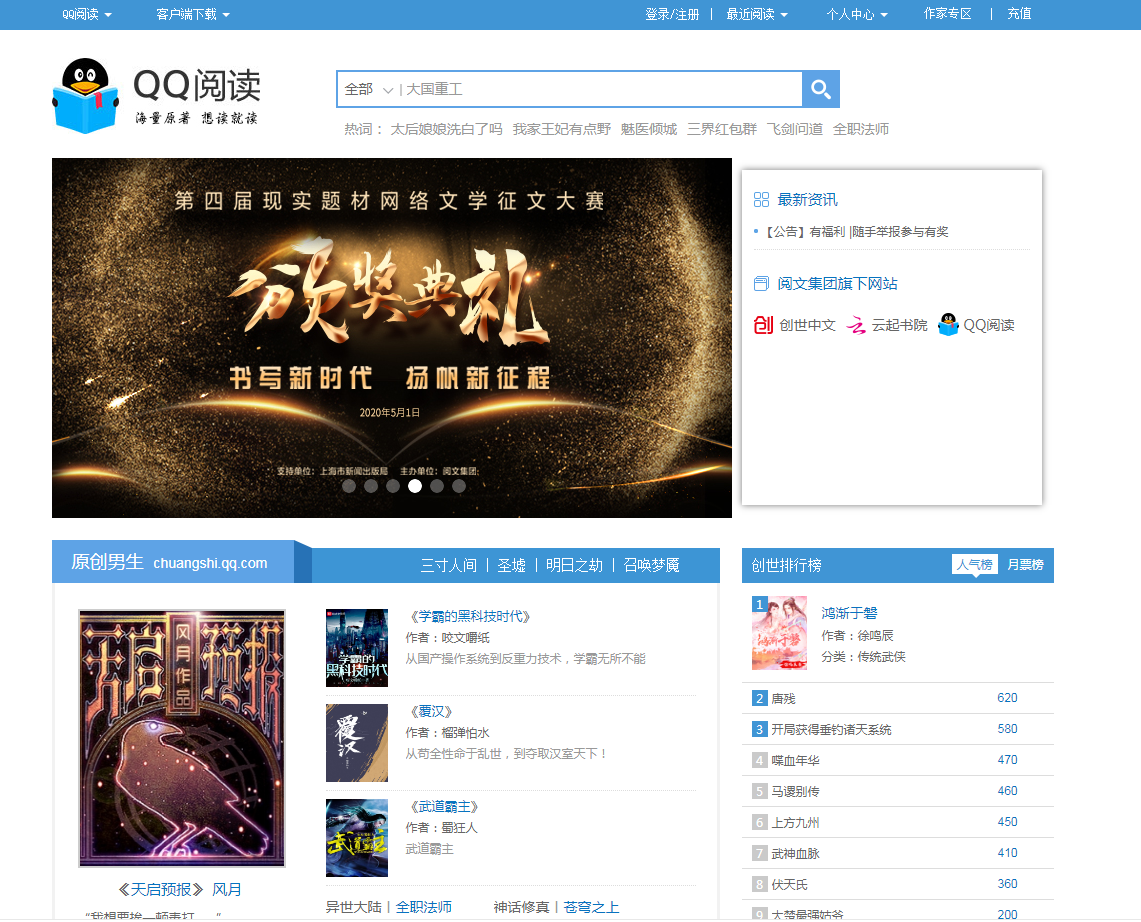This screenshot has width=1141, height=922.
Task: Click the 最新资讯 grid icon
Action: [x=762, y=200]
